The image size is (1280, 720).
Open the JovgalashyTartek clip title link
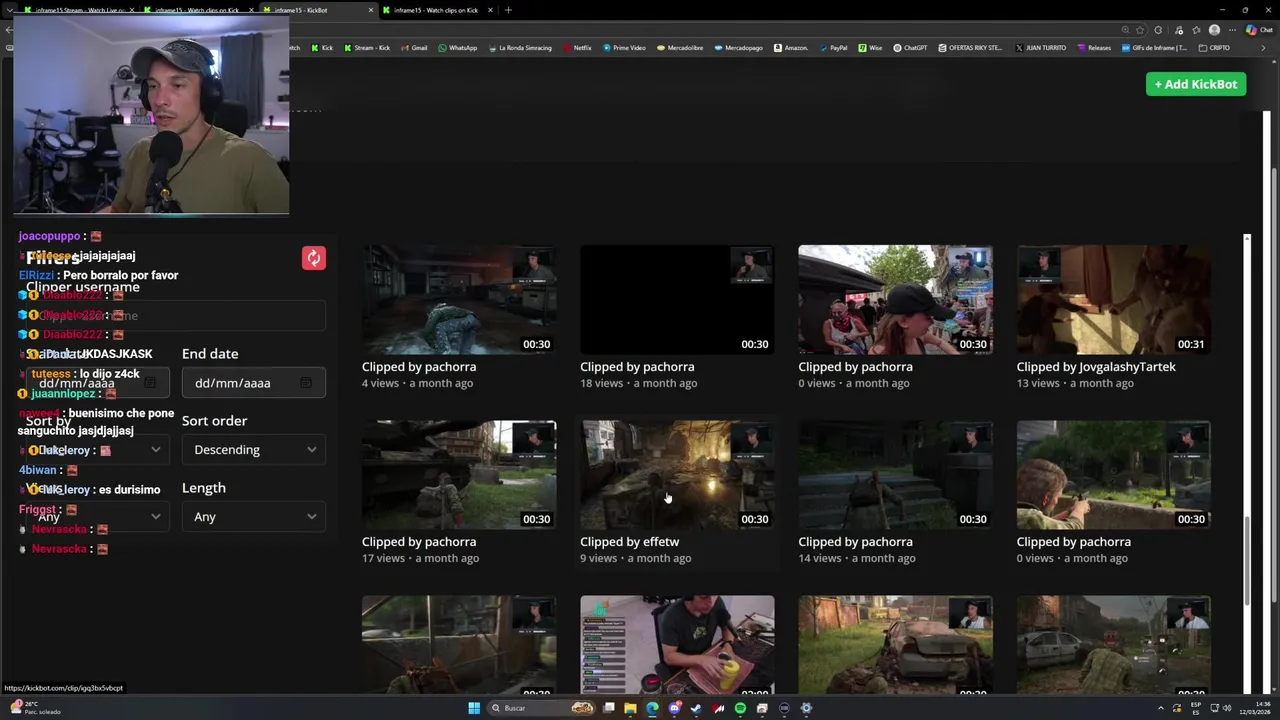[1096, 367]
